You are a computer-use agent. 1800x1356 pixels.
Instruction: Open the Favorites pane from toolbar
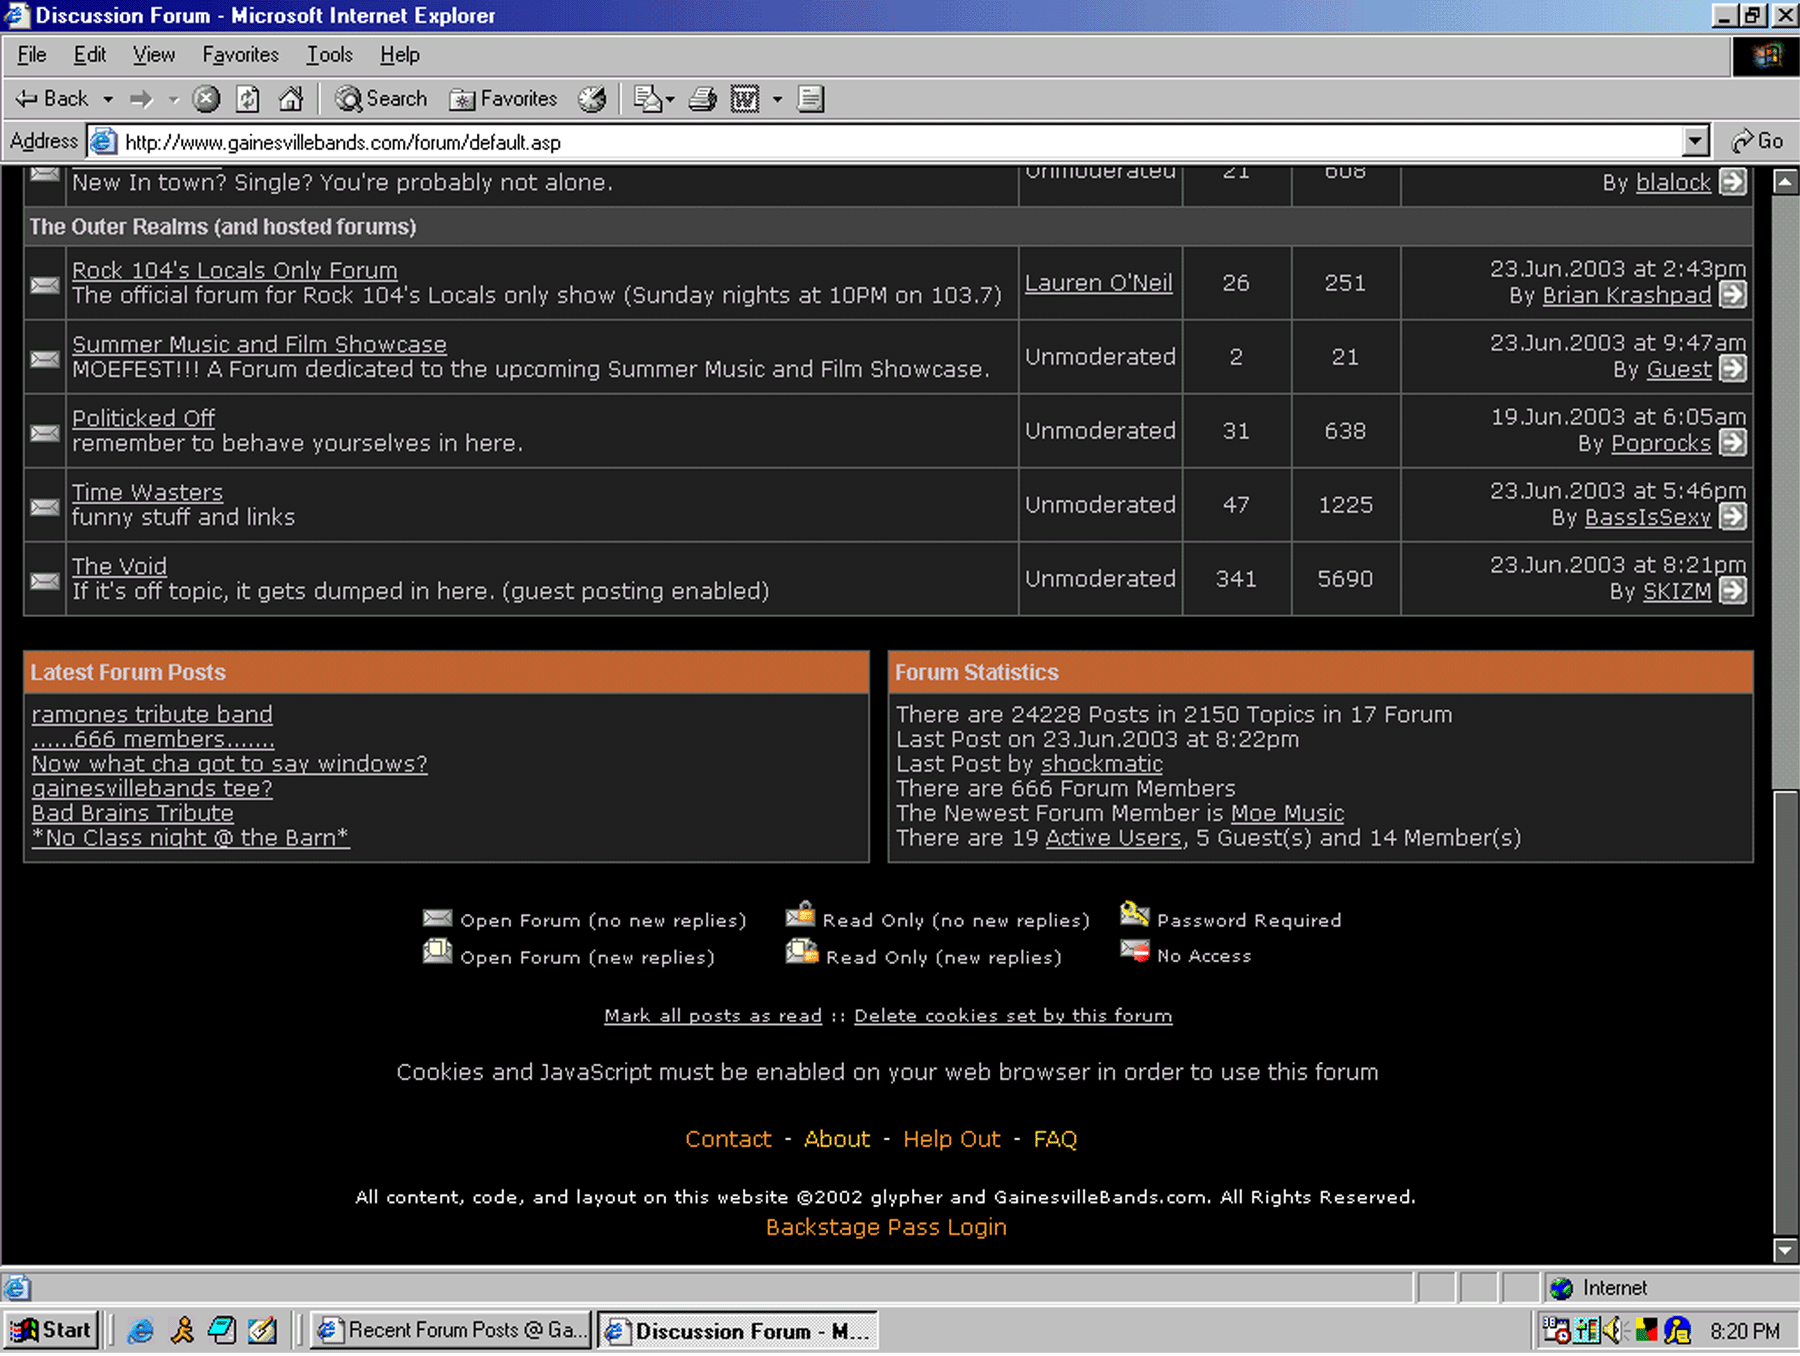[503, 99]
